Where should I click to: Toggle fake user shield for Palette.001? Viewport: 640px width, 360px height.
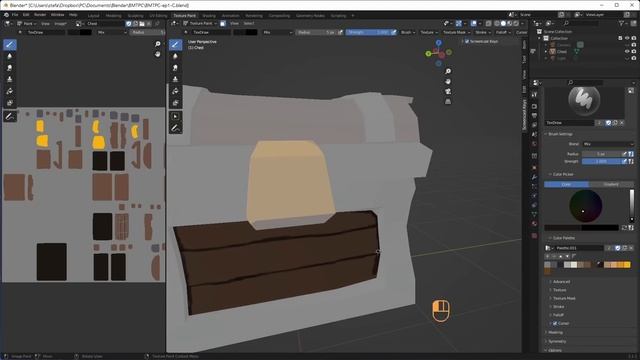618,248
